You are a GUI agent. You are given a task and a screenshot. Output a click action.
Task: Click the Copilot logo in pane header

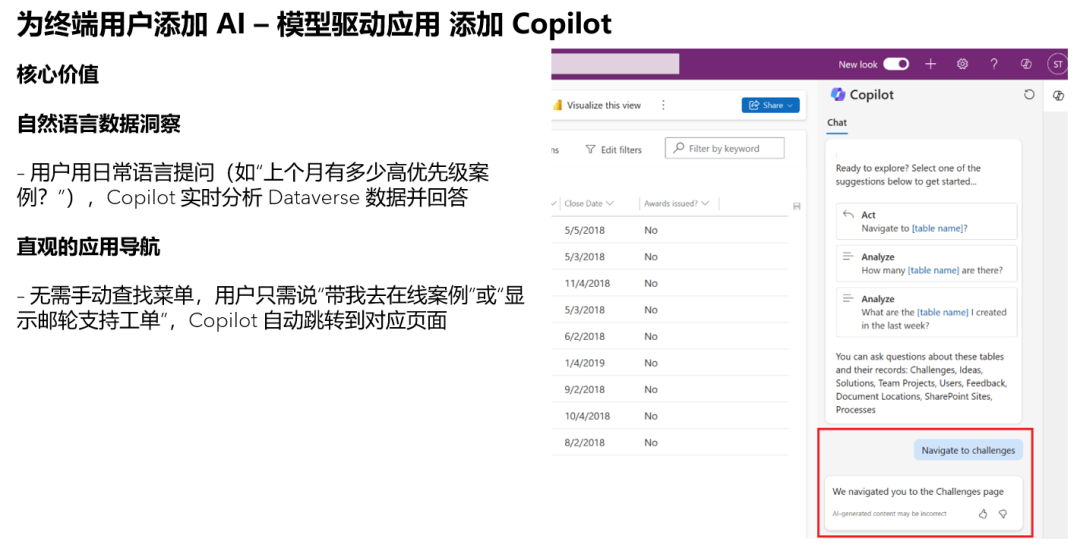838,94
